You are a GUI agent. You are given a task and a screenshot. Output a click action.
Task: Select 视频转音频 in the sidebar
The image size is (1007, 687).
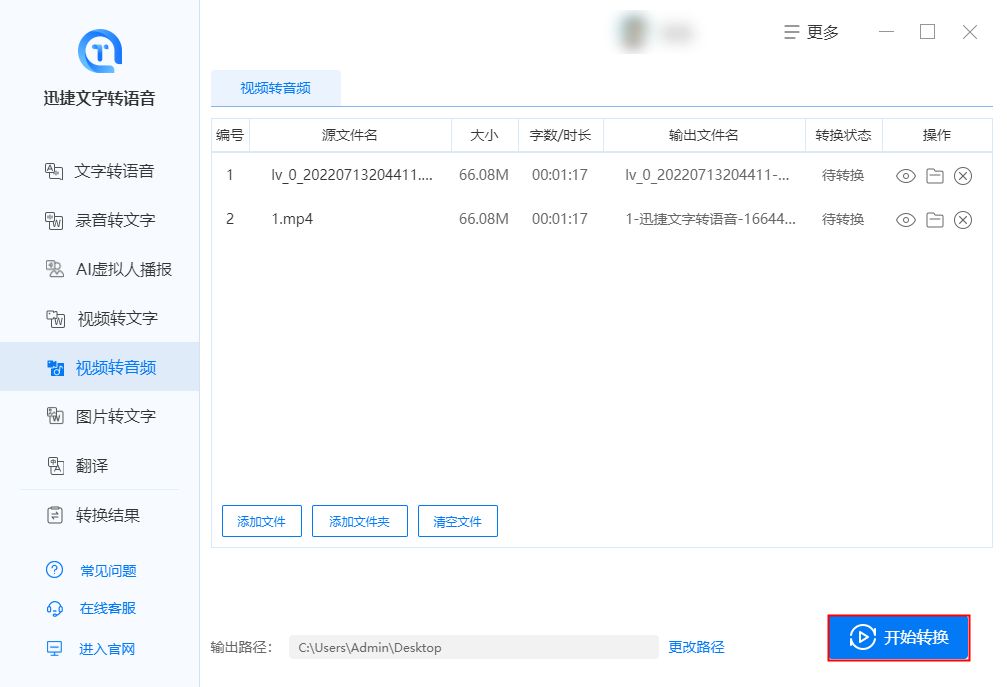(100, 367)
